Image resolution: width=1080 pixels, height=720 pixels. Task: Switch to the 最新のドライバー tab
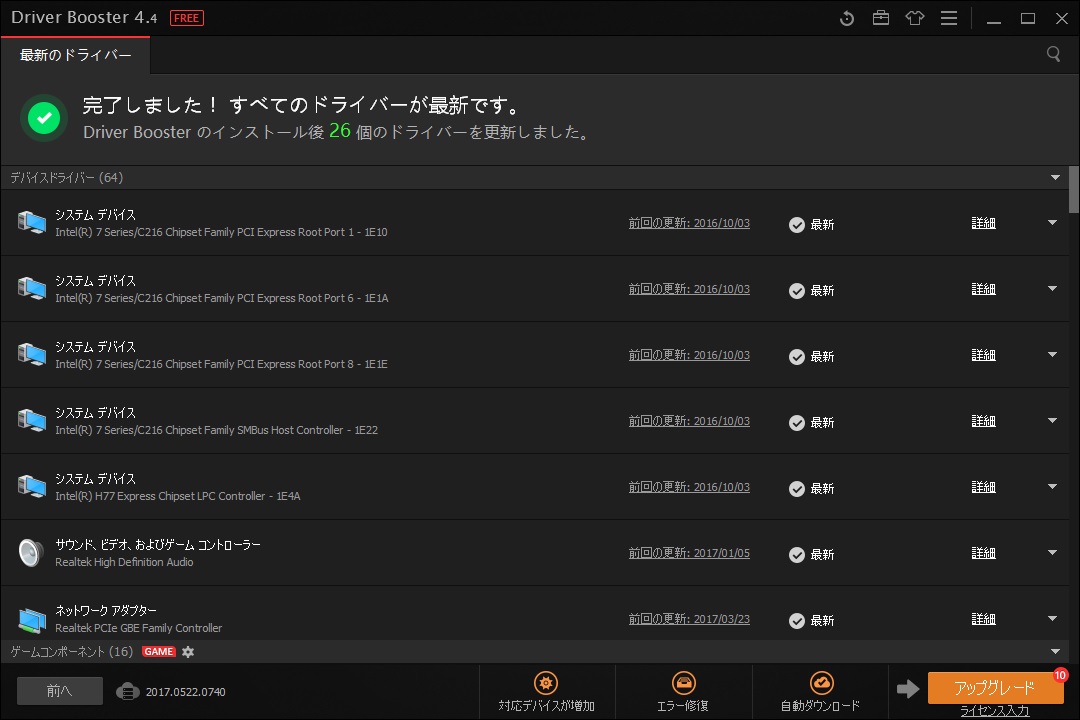[x=75, y=56]
